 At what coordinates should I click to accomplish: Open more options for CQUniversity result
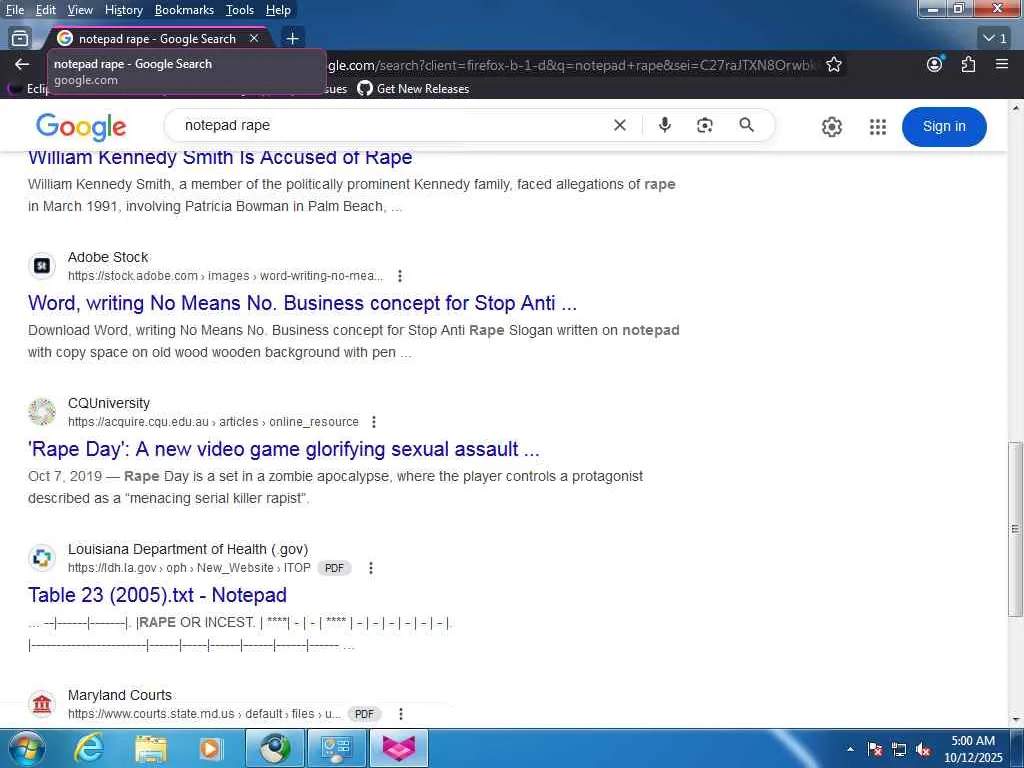click(x=374, y=423)
